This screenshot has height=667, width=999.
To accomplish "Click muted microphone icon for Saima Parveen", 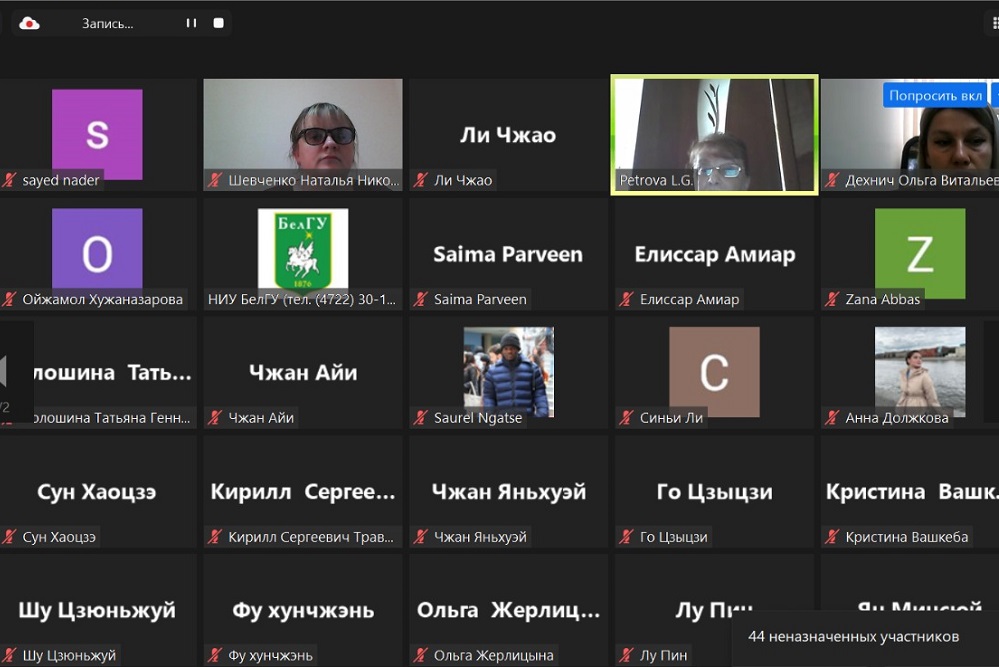I will [421, 299].
